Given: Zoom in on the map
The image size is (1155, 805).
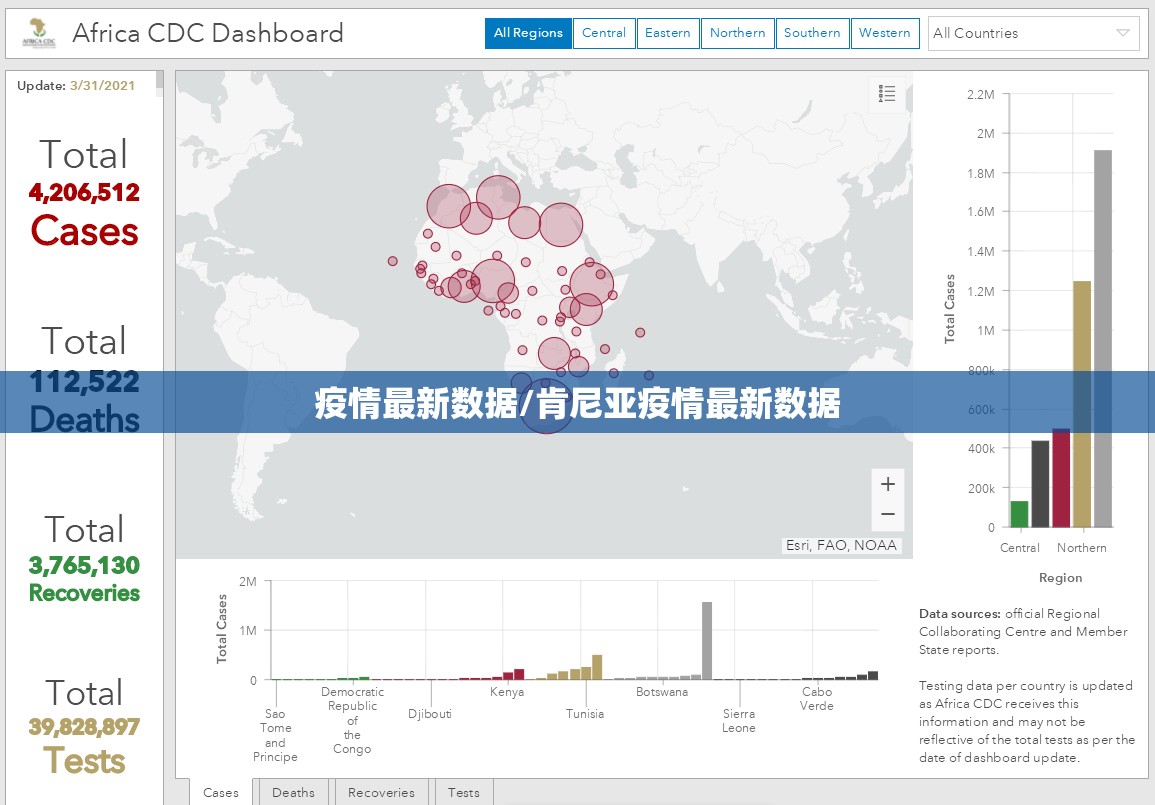Looking at the screenshot, I should 887,484.
